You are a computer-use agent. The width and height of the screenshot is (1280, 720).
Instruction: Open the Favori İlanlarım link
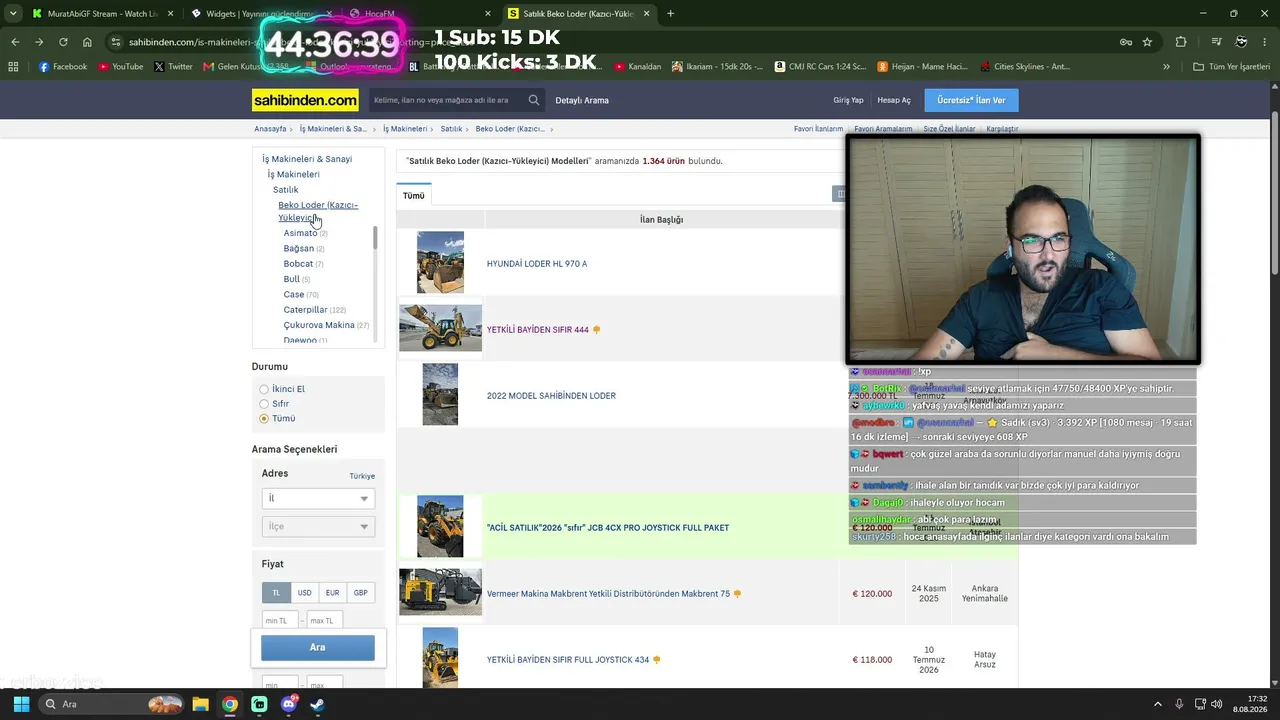click(x=819, y=129)
